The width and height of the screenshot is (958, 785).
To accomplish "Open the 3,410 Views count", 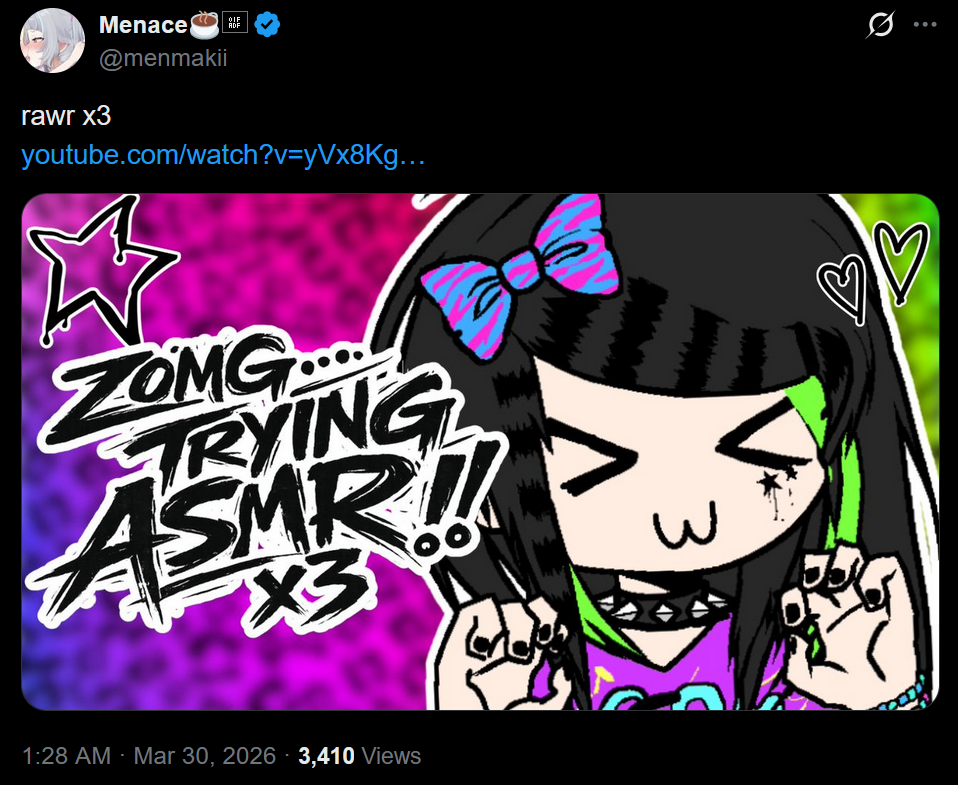I will coord(359,756).
